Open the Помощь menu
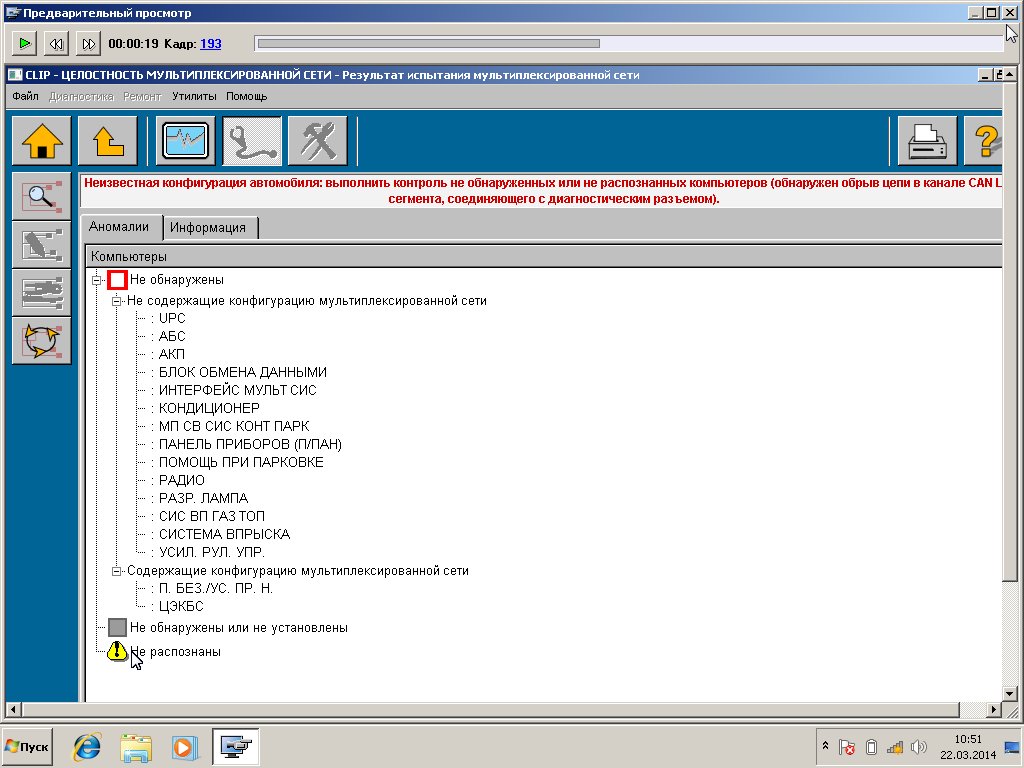 [246, 96]
